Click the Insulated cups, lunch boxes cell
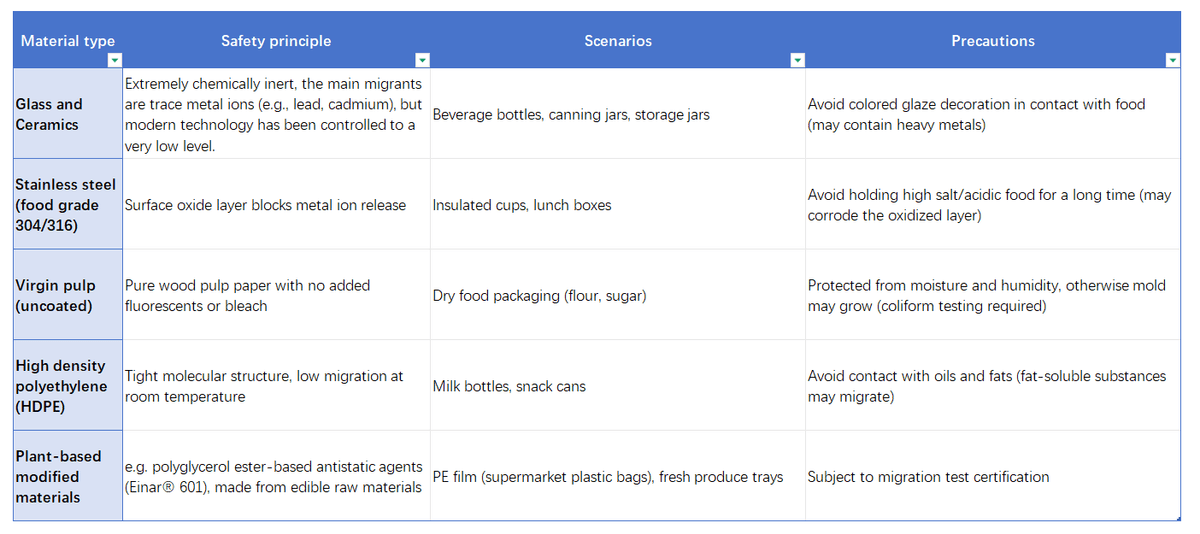Viewport: 1200px width, 534px height. (x=618, y=204)
